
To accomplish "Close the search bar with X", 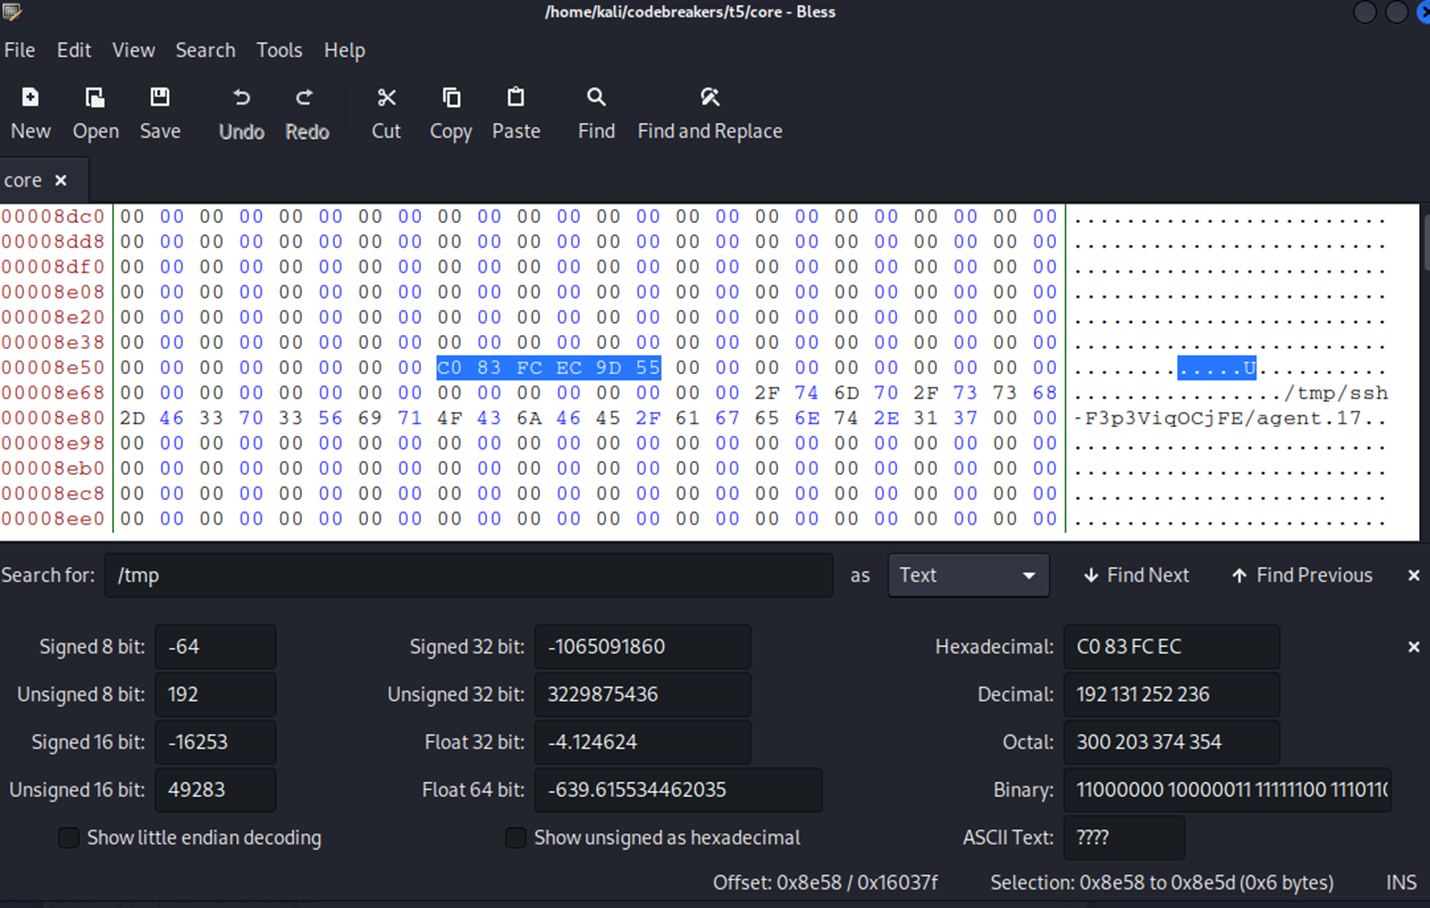I will 1413,575.
